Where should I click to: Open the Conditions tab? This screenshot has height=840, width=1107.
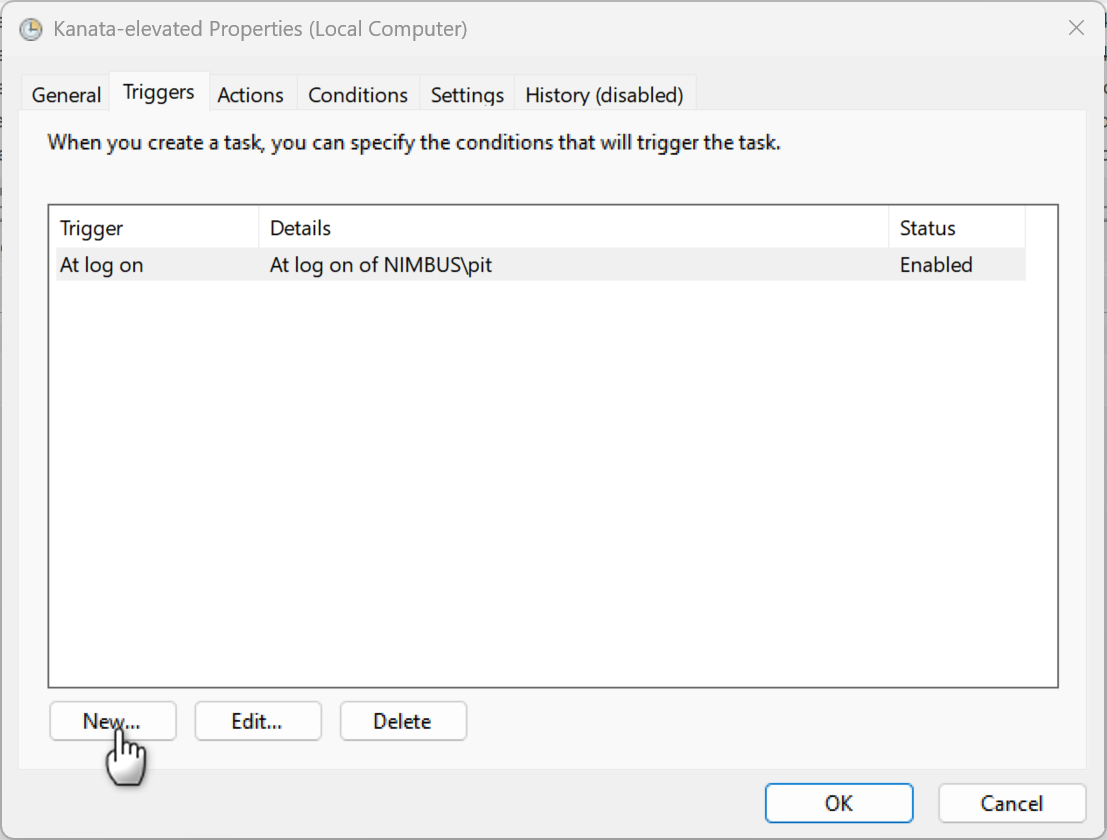coord(357,94)
